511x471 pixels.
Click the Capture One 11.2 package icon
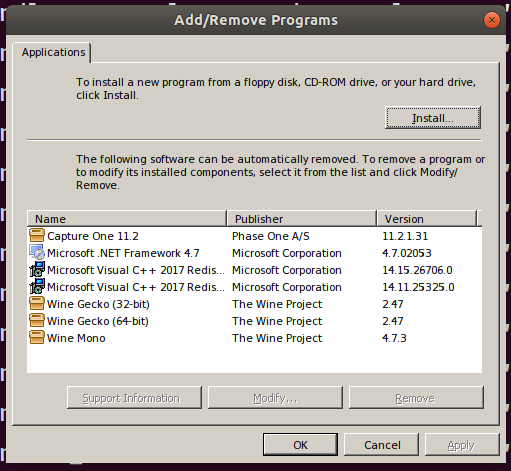(x=37, y=235)
